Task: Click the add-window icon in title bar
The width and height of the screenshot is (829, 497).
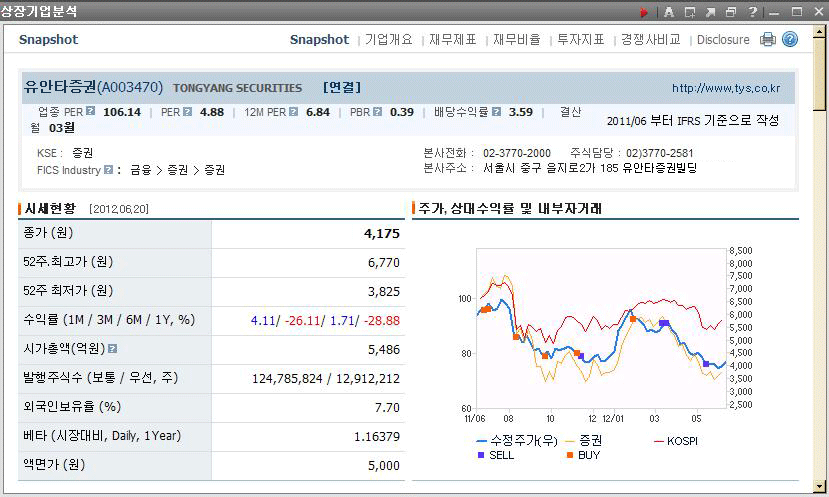Action: [689, 12]
